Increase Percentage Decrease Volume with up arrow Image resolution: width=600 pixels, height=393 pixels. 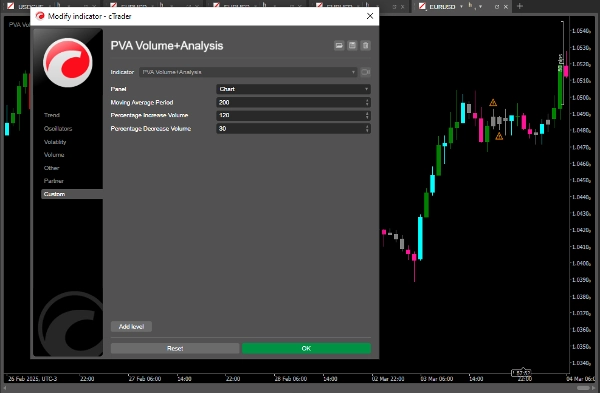pyautogui.click(x=367, y=126)
